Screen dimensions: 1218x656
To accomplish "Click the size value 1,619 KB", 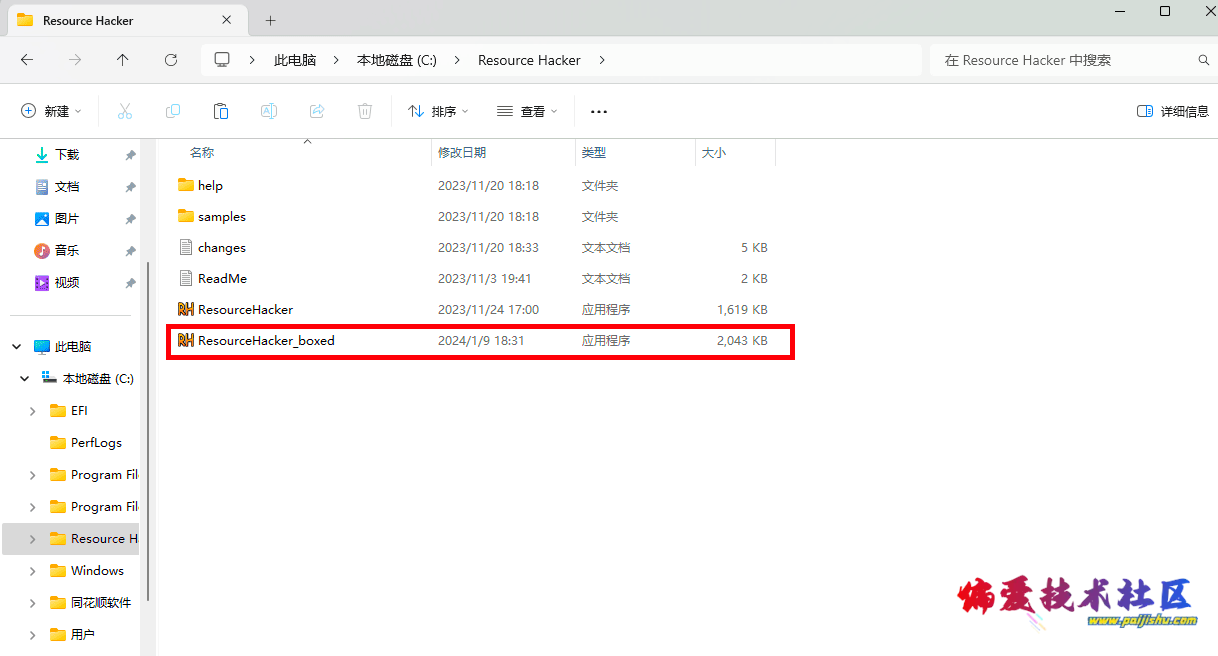I will coord(742,309).
